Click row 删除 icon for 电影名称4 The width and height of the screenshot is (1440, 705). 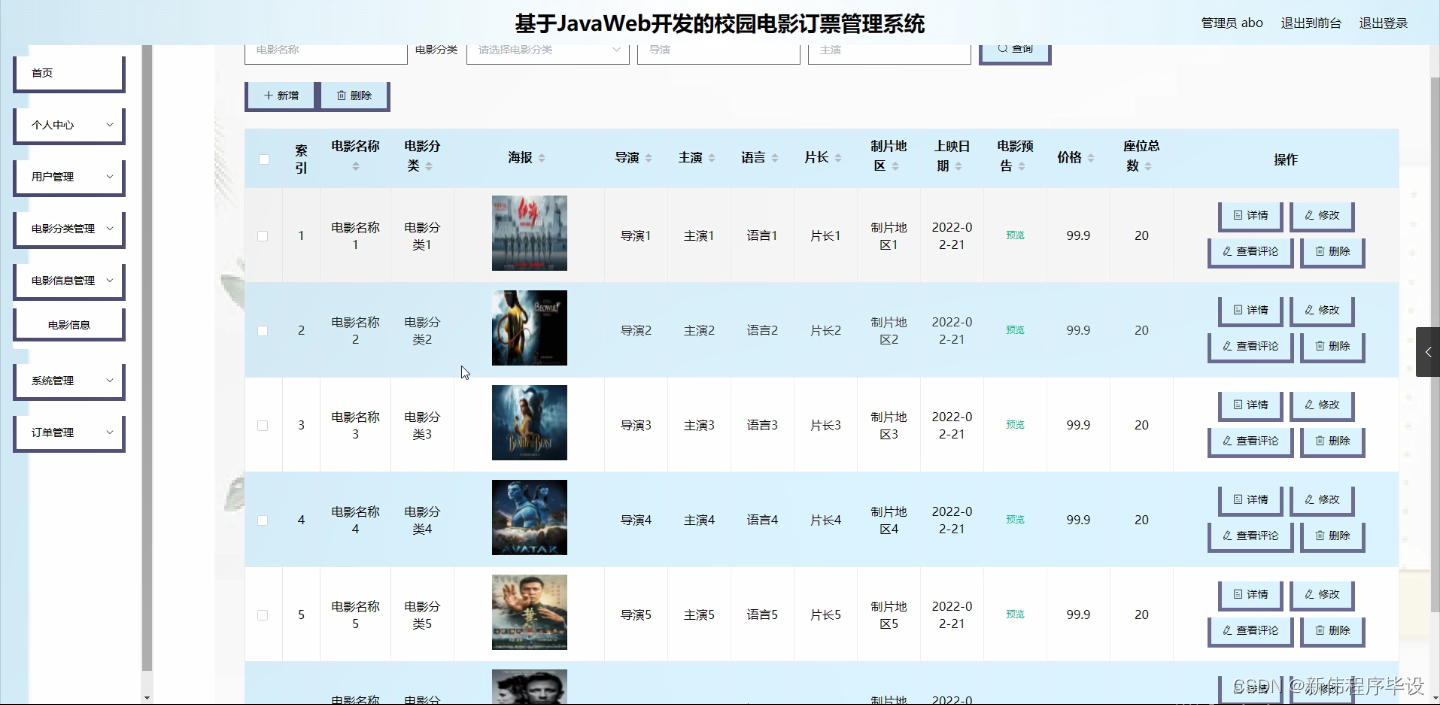tap(1332, 536)
